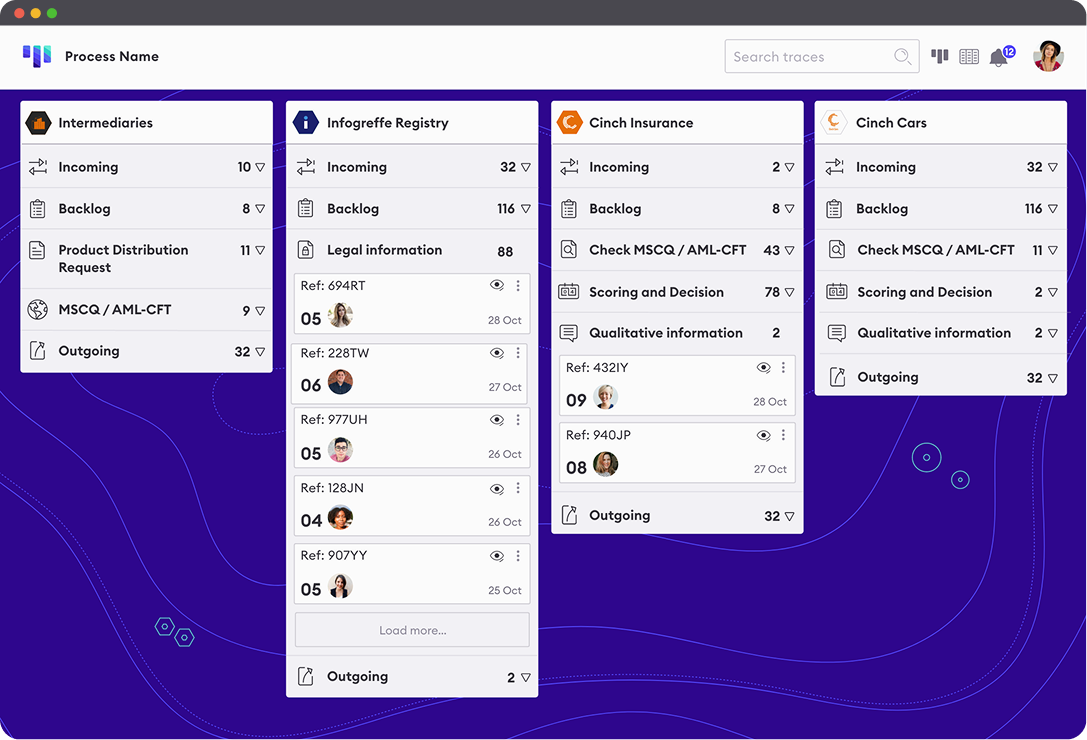Open more options for Ref: 694RT
Viewport: 1087px width, 740px height.
(x=518, y=286)
